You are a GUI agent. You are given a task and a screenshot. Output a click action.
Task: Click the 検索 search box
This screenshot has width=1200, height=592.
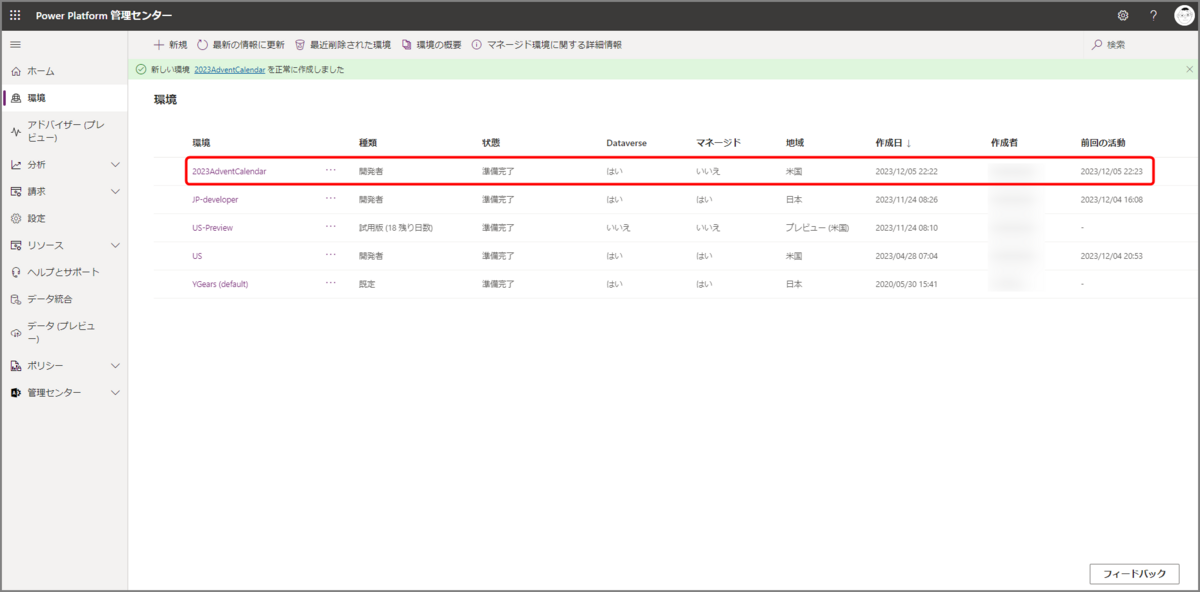[x=1140, y=45]
